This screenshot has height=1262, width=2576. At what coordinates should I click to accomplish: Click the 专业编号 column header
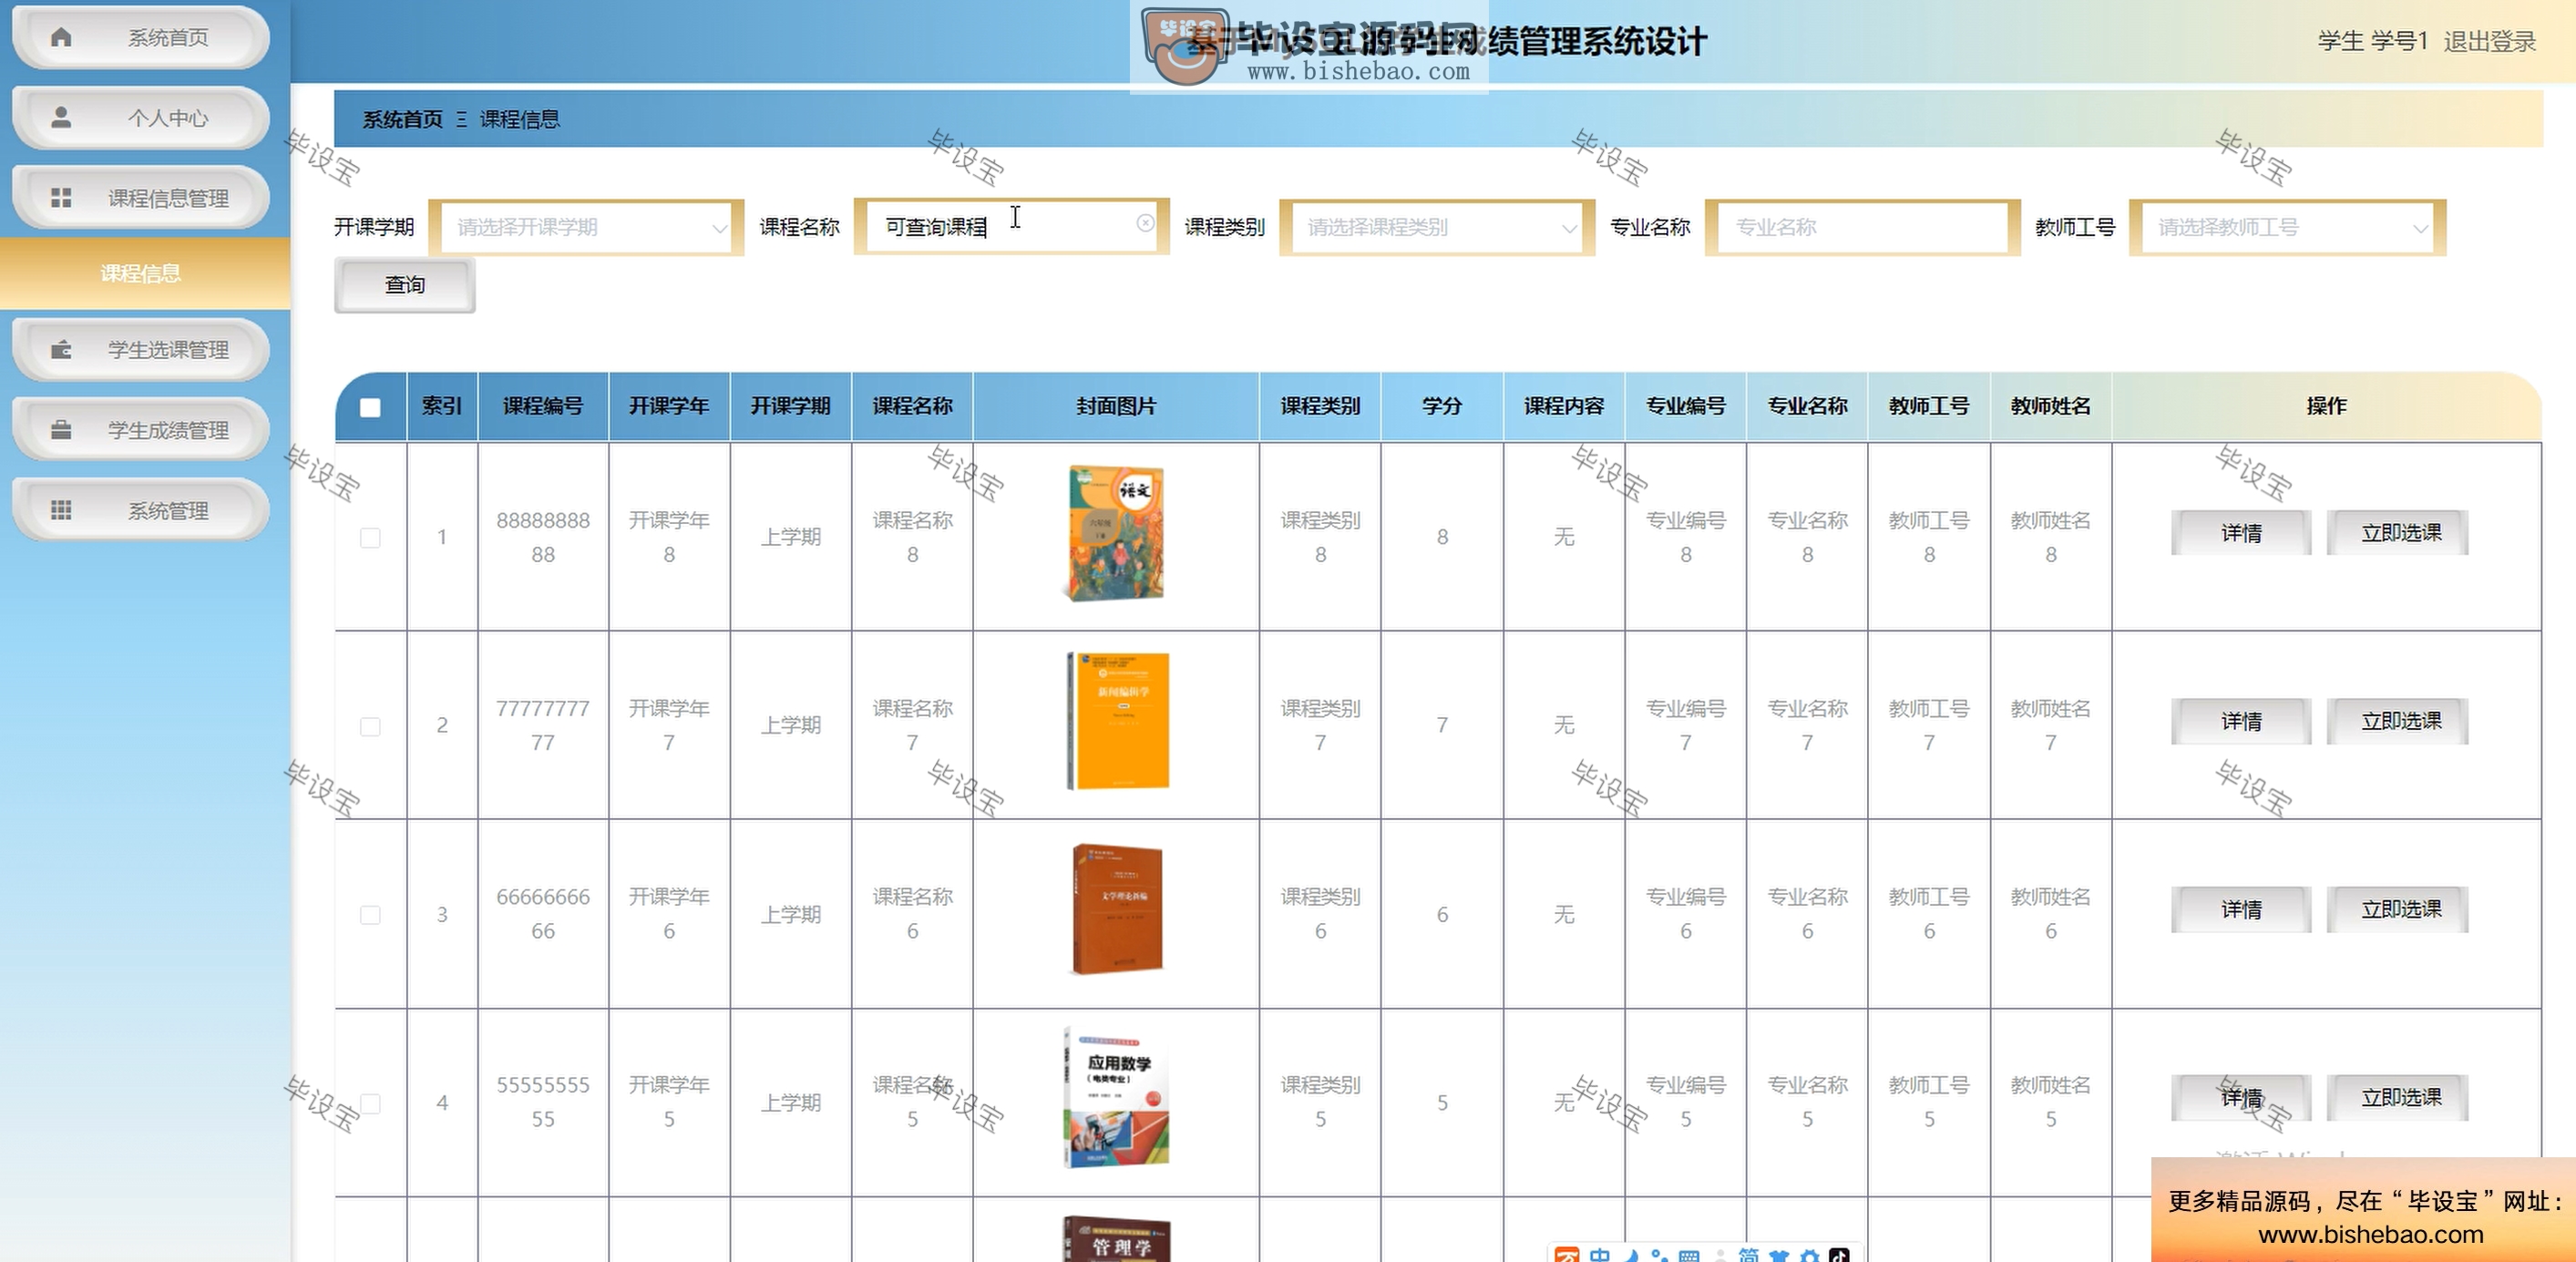click(1686, 406)
